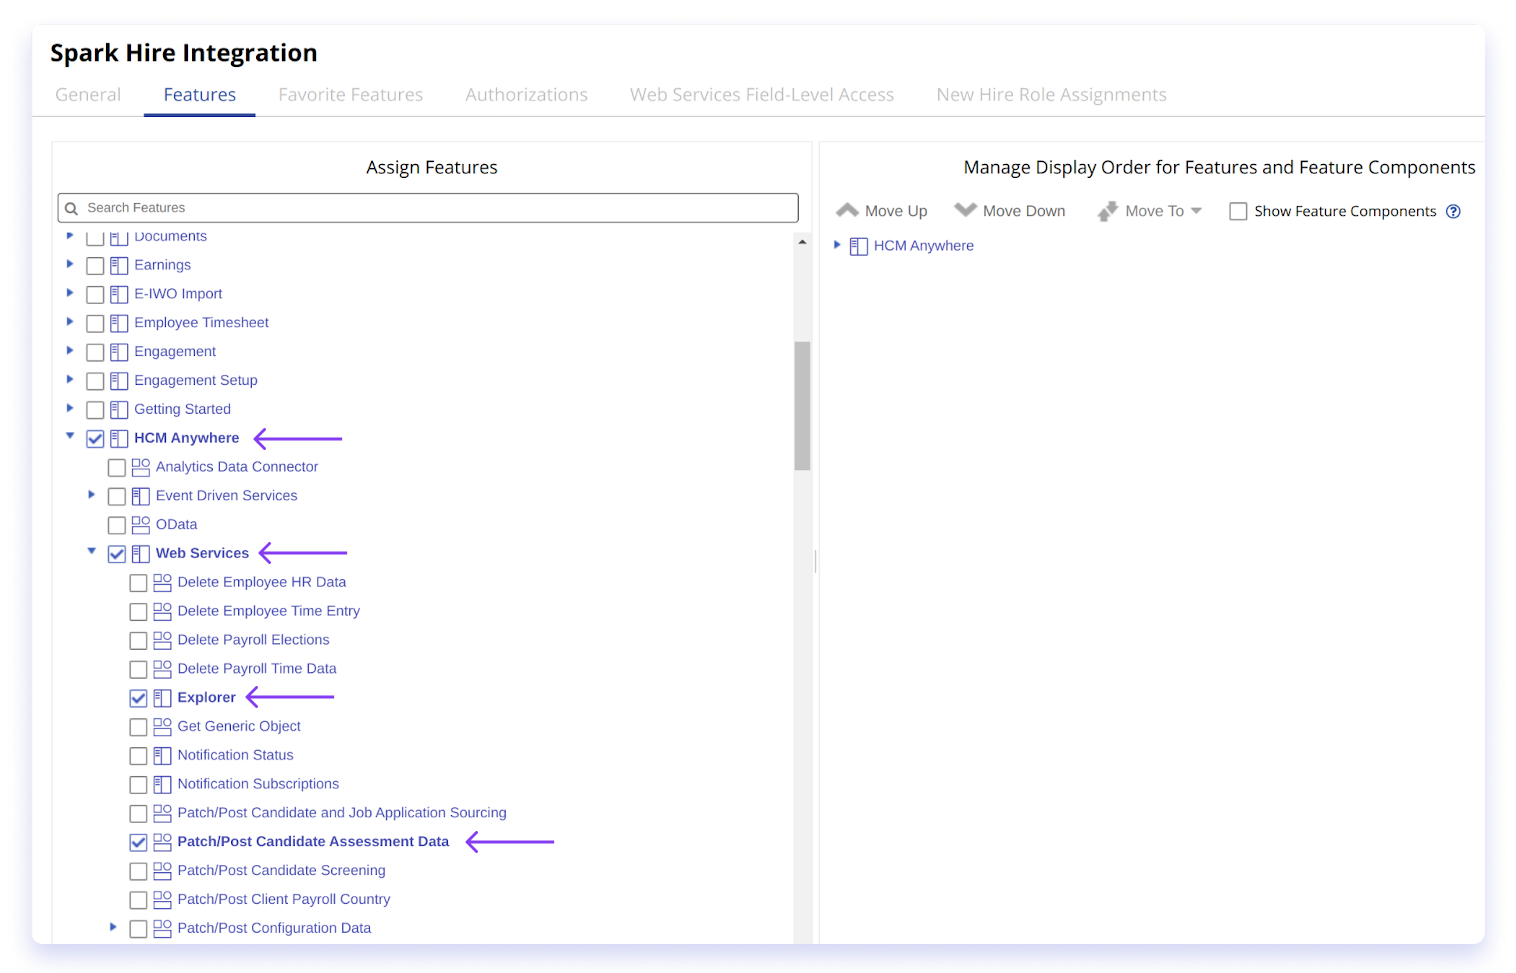Click the Get Generic Object component icon
The height and width of the screenshot is (973, 1516).
click(162, 727)
